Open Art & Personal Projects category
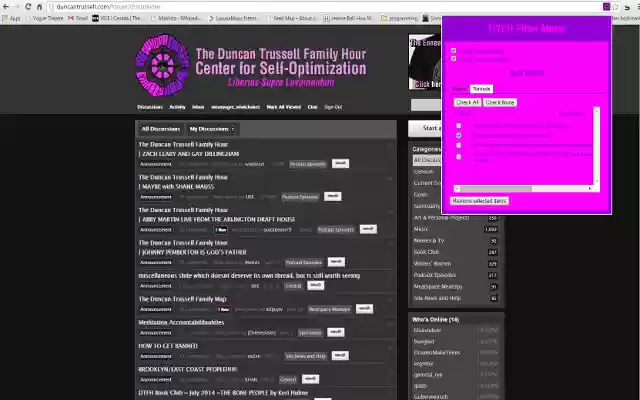Image resolution: width=640 pixels, height=400 pixels. point(456,218)
